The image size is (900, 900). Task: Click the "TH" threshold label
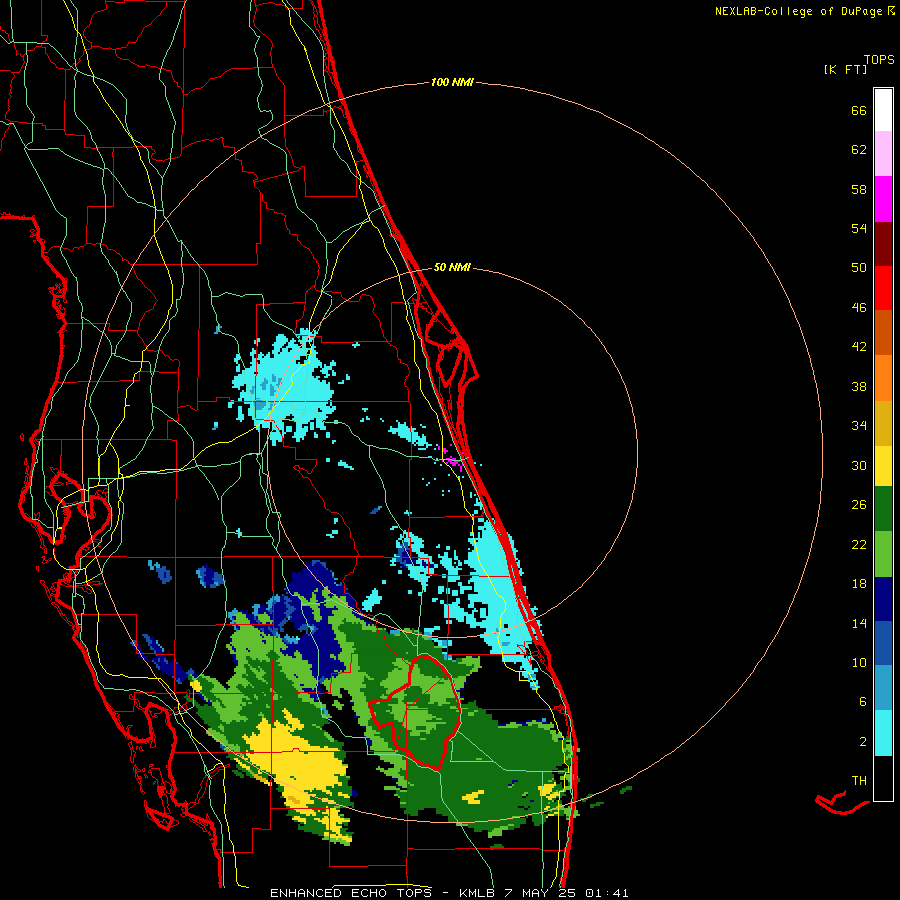tap(859, 781)
